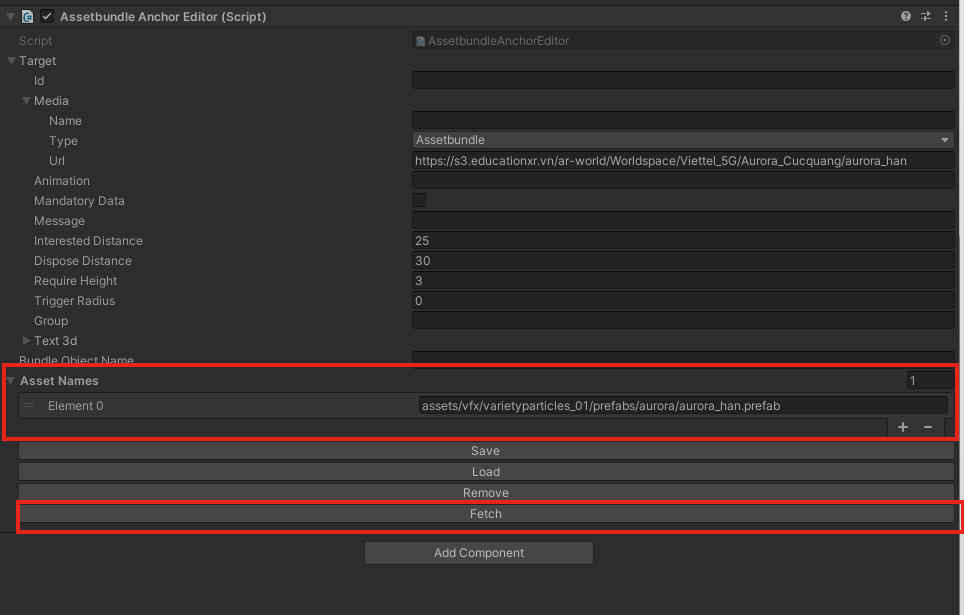Click the preset selector icon in header

click(926, 17)
